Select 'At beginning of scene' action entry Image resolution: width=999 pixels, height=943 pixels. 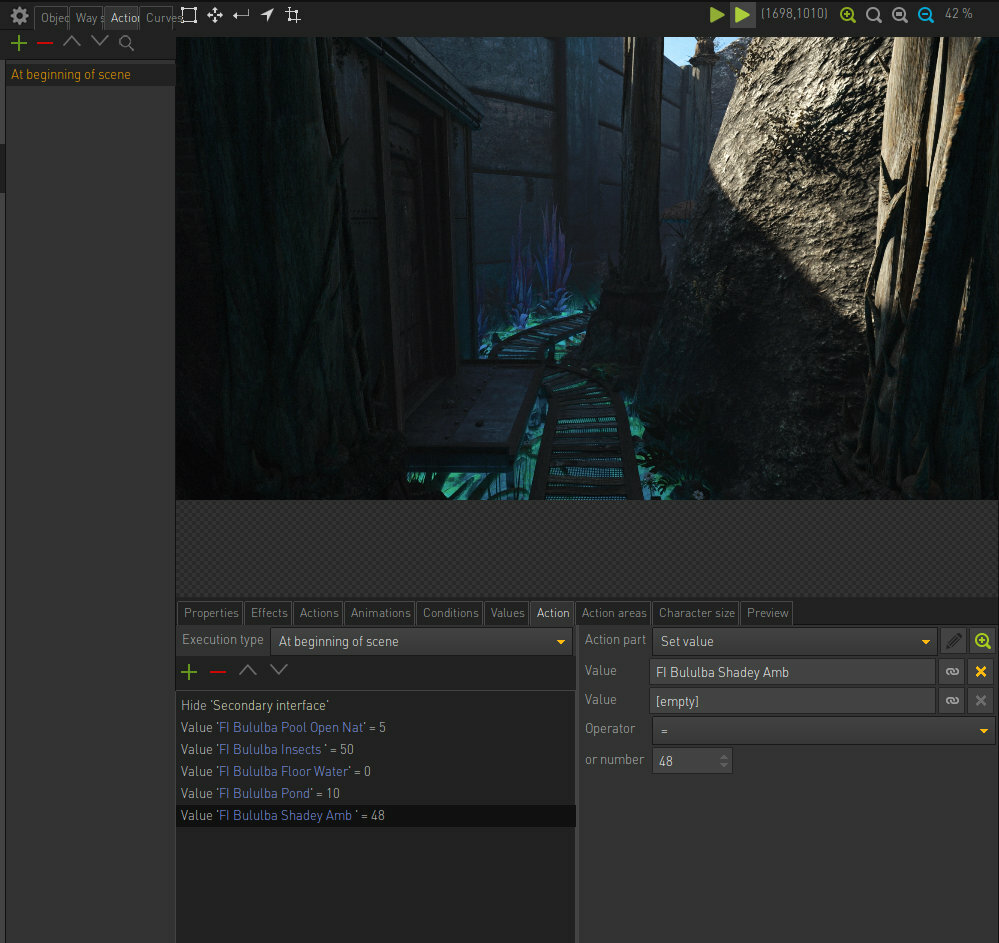point(90,75)
